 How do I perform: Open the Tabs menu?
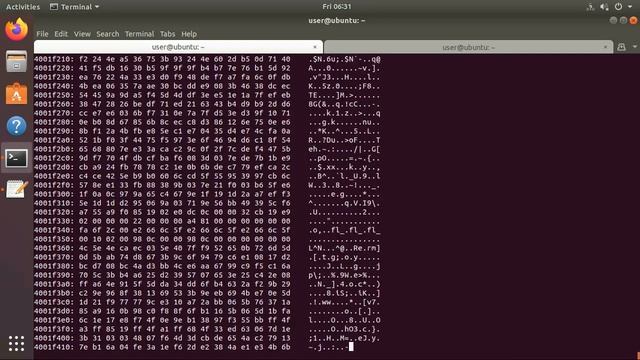tap(167, 34)
